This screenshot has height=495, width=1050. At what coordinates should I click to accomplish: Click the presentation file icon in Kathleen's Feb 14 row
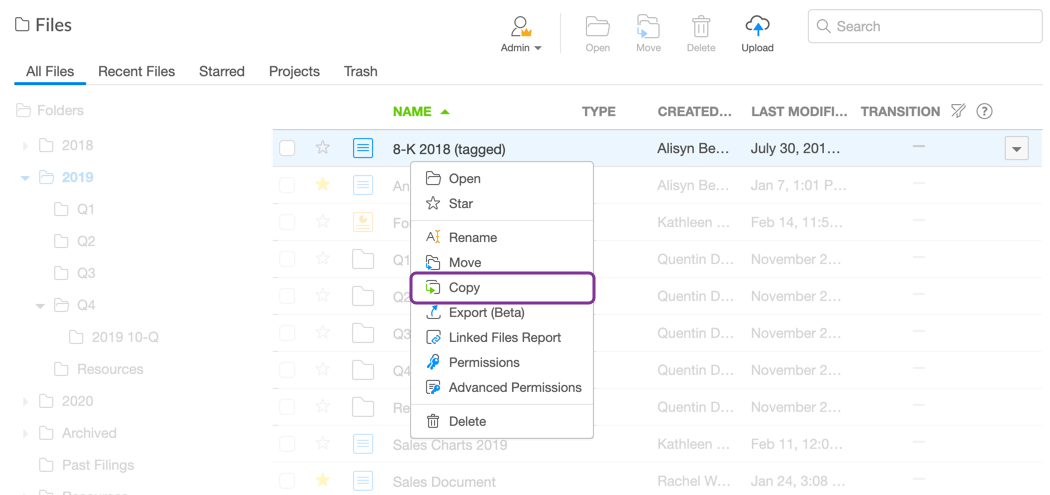(362, 222)
